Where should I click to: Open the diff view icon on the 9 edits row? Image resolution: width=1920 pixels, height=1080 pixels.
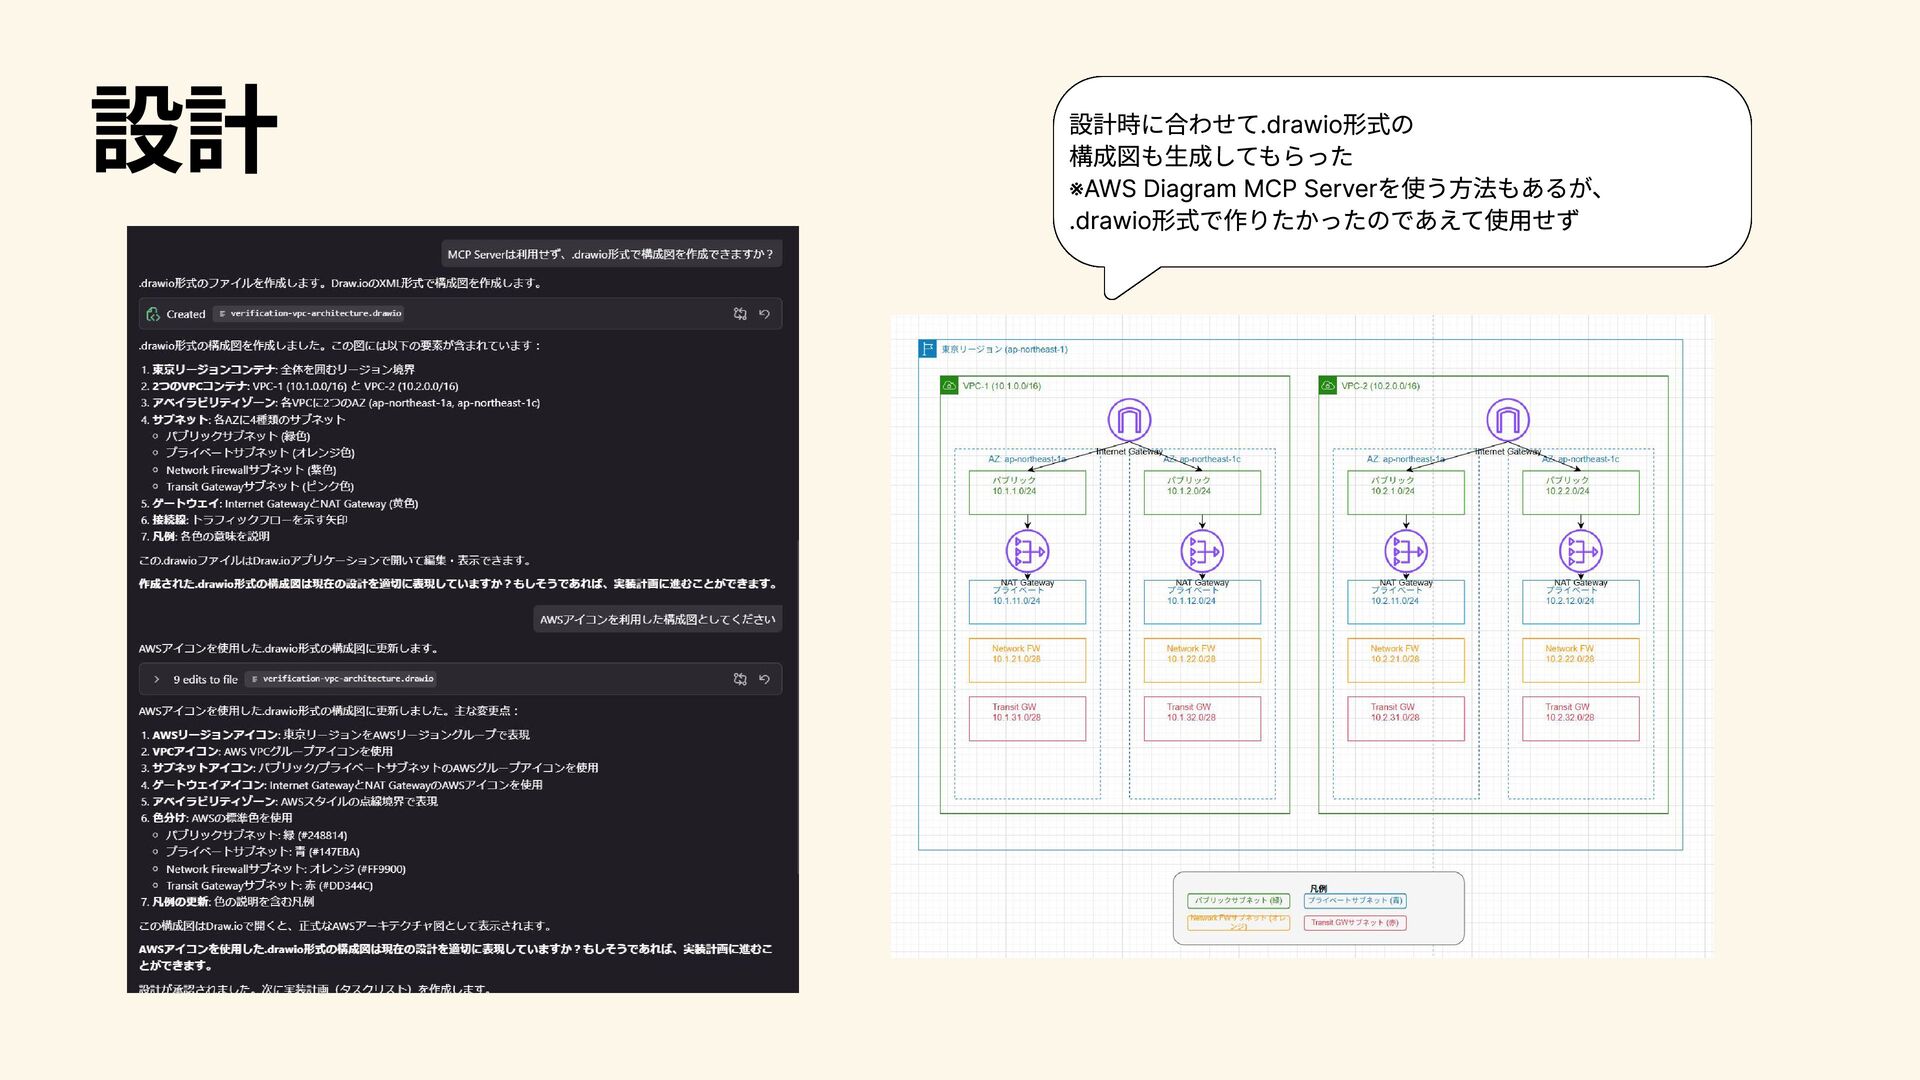(x=740, y=679)
